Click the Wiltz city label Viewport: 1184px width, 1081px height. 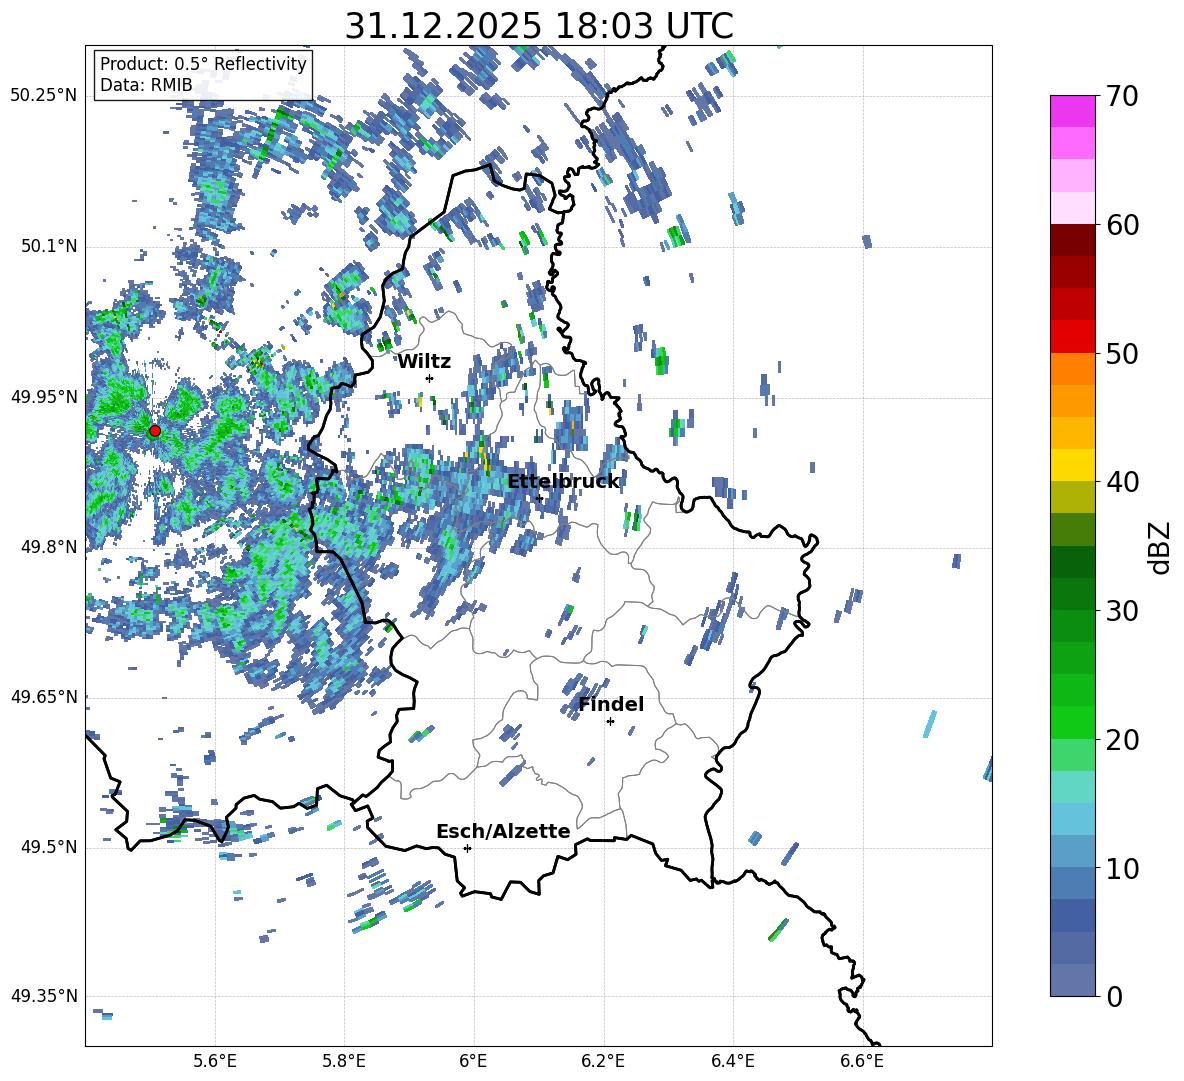pyautogui.click(x=424, y=362)
